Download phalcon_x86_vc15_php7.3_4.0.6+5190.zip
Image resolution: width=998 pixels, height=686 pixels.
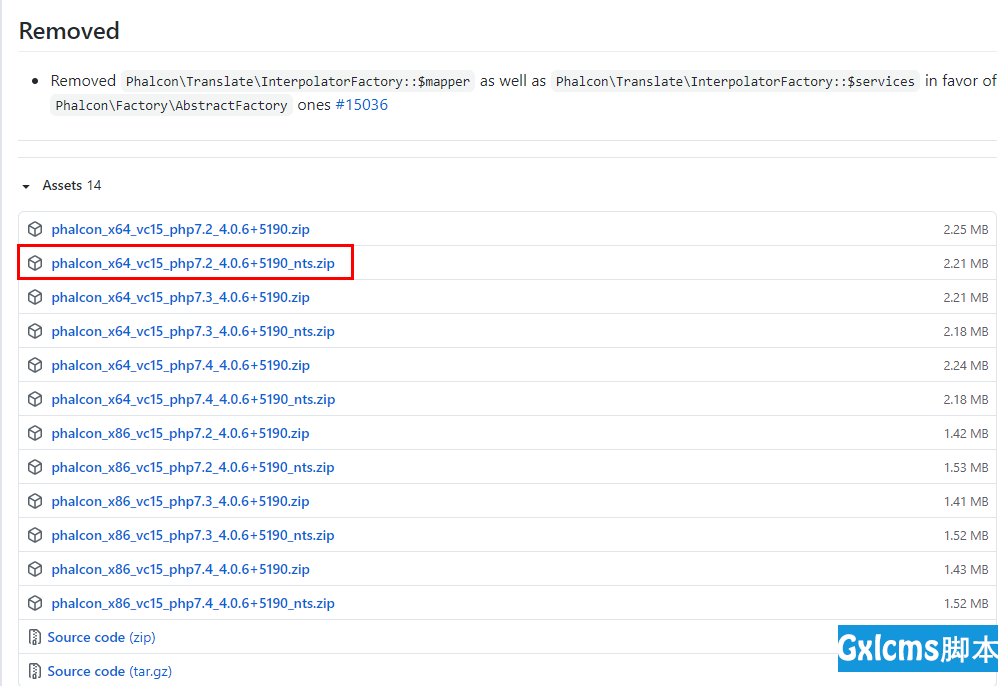(181, 501)
